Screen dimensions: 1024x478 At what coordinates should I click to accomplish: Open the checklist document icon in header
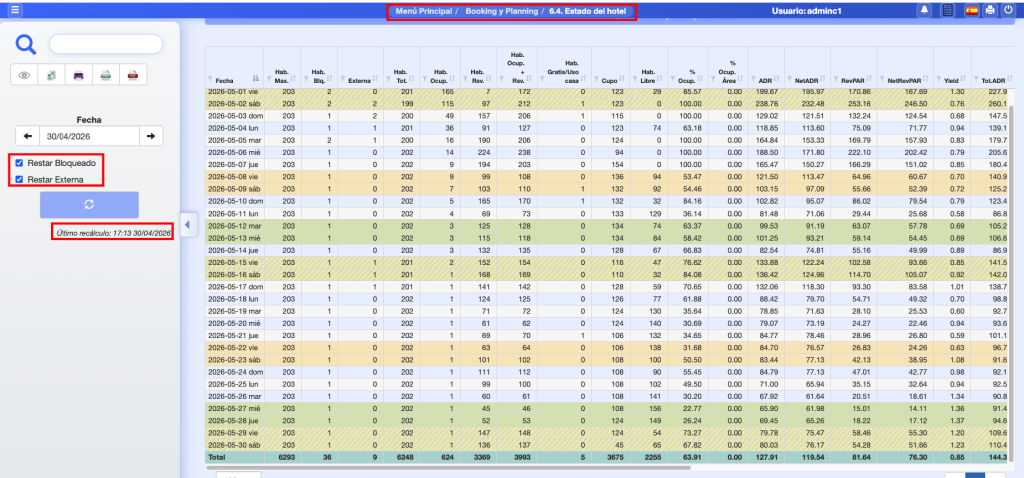click(x=948, y=10)
